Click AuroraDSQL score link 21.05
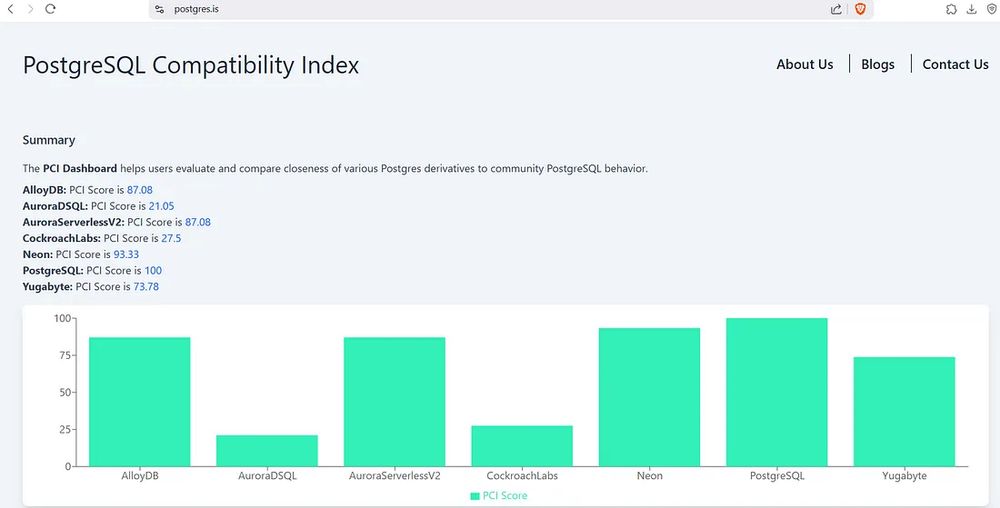 (161, 206)
